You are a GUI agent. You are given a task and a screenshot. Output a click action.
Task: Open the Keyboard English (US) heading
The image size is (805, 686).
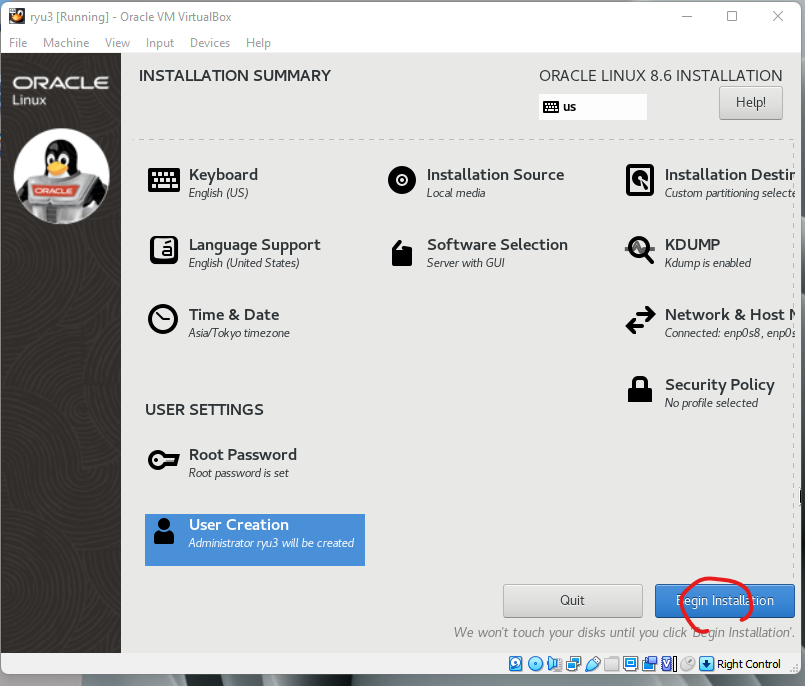(x=223, y=175)
